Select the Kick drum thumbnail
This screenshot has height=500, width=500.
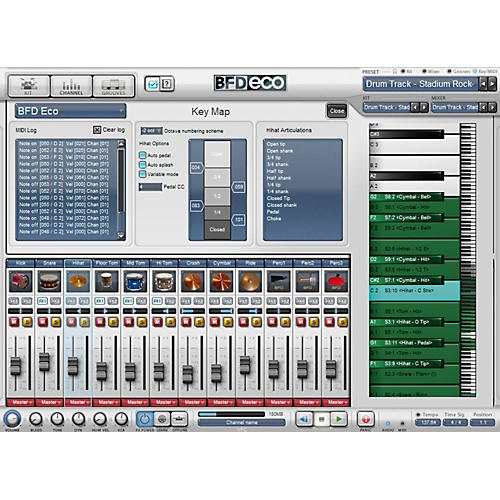[x=21, y=281]
